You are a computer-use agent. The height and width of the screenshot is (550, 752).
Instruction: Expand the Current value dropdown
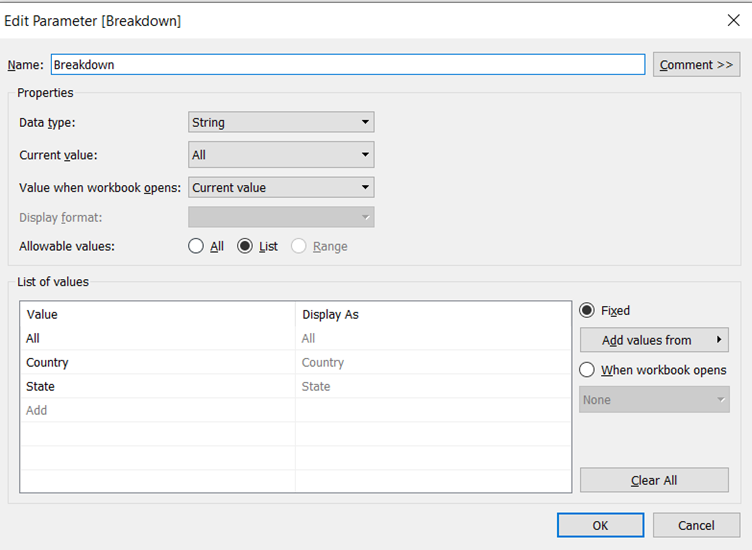click(x=281, y=155)
